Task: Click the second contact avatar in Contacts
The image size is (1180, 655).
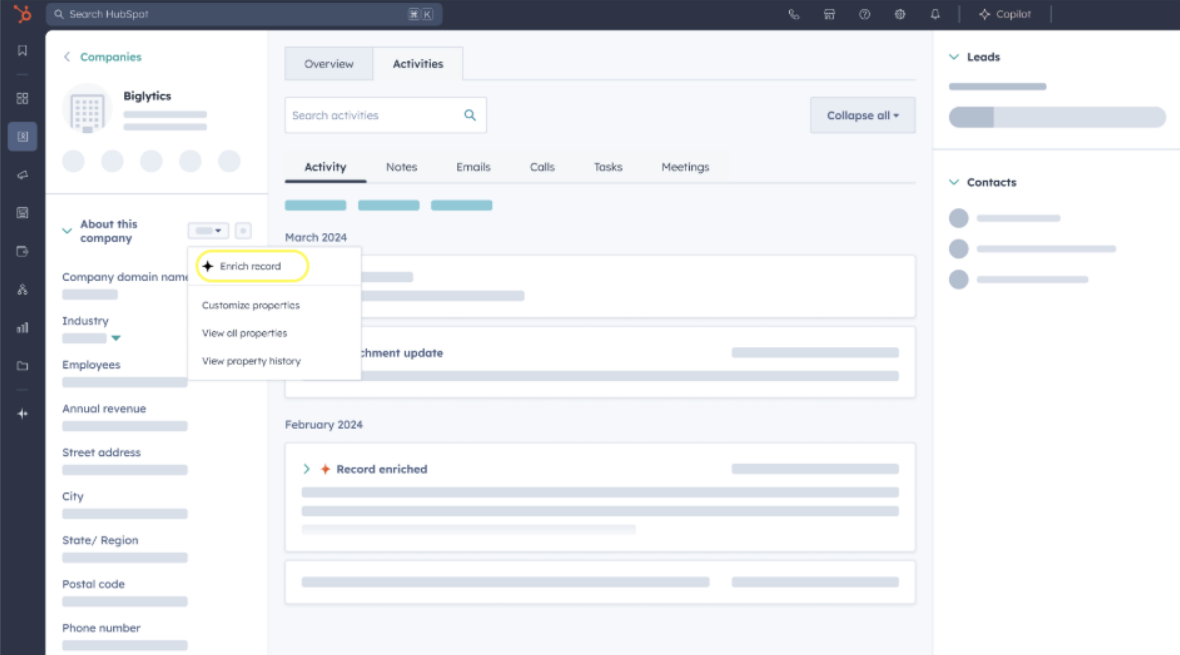Action: [x=959, y=248]
